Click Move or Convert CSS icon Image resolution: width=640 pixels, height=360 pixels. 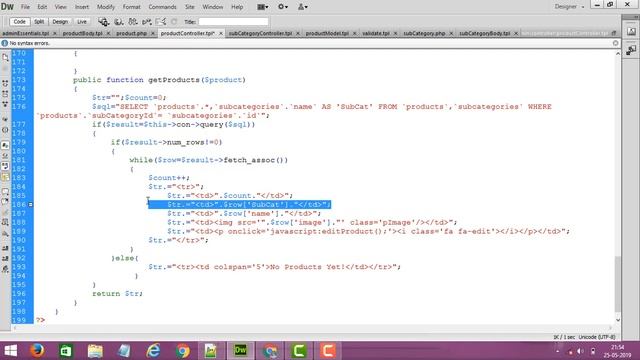(x=5, y=234)
